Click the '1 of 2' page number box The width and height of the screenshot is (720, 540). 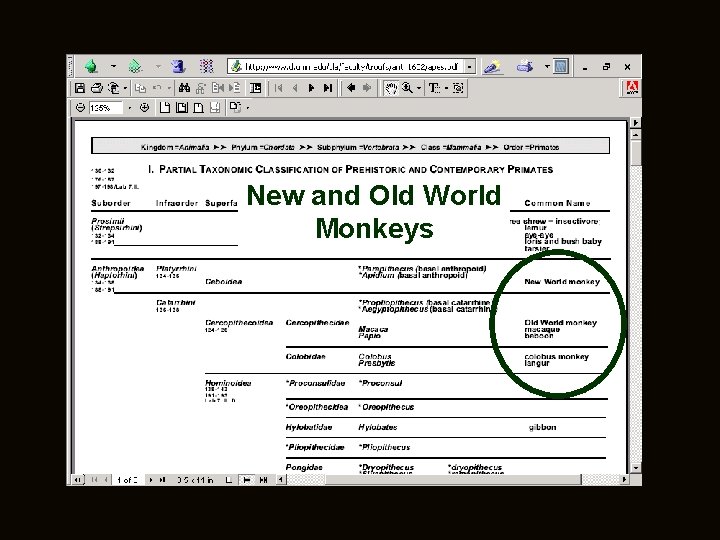pos(127,480)
